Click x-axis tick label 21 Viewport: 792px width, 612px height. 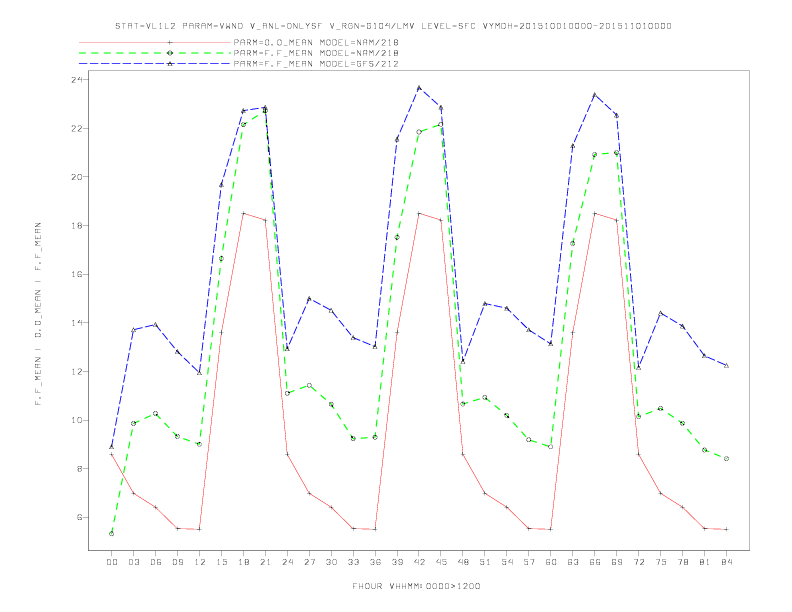click(x=265, y=562)
